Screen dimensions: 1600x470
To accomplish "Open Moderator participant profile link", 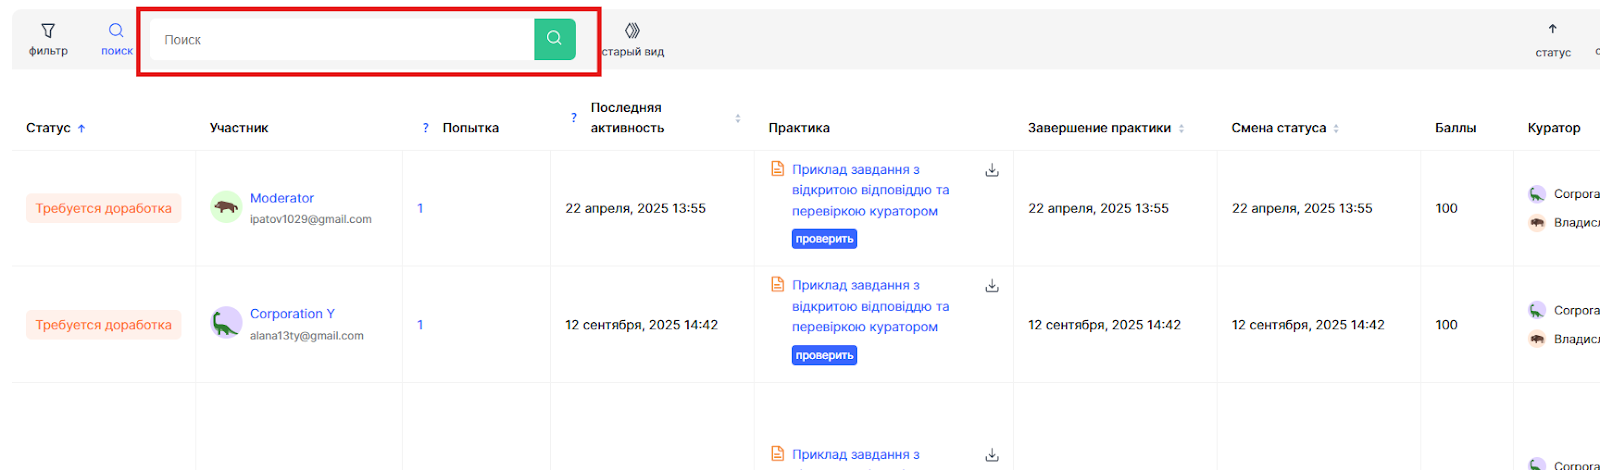I will pos(282,198).
